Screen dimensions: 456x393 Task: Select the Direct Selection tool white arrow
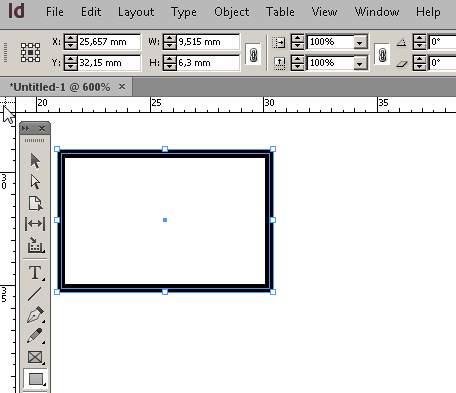[x=35, y=182]
